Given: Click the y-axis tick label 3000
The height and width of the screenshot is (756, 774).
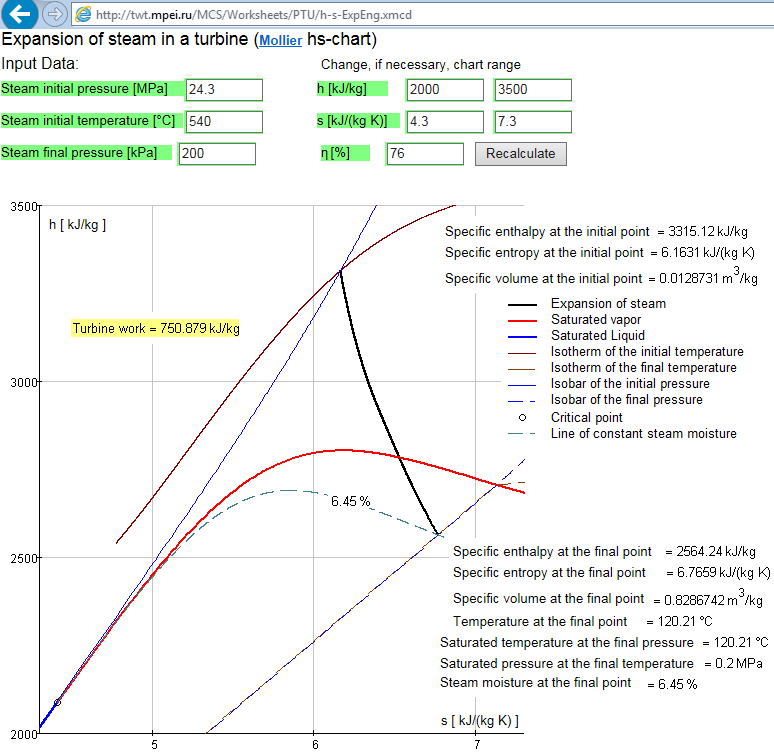Looking at the screenshot, I should click(24, 383).
